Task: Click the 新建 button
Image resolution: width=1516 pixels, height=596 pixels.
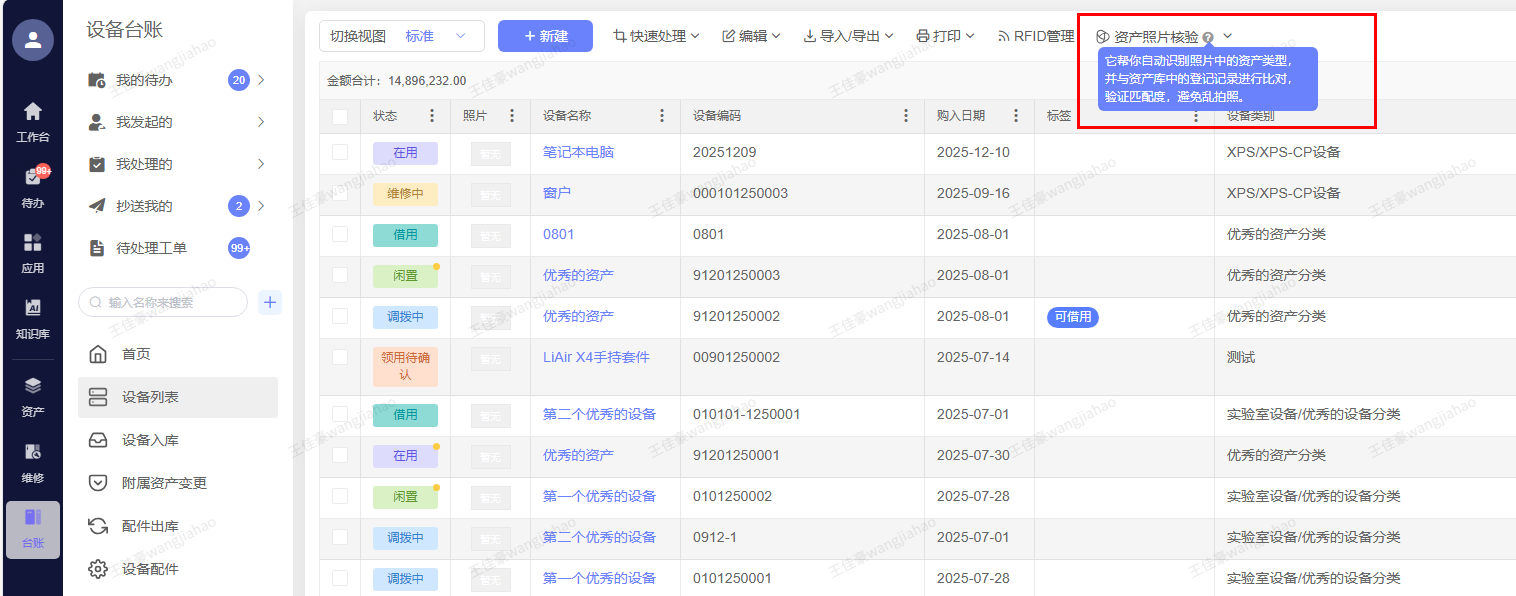Action: [545, 36]
